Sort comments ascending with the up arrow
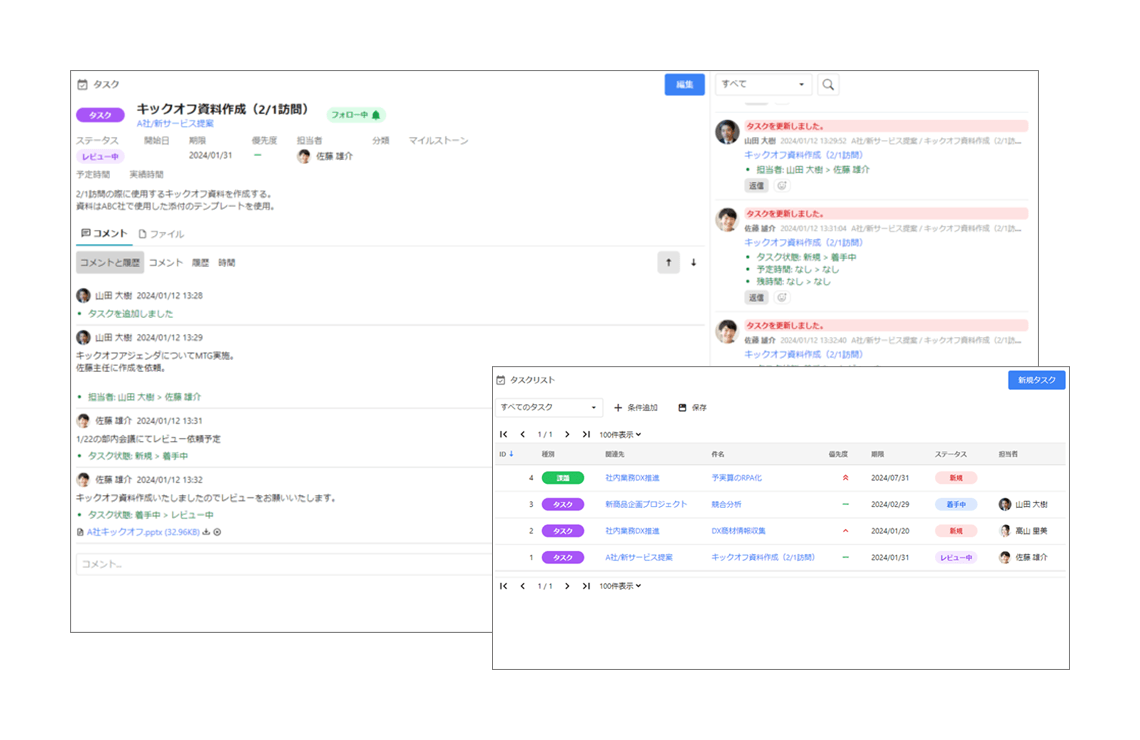This screenshot has width=1140, height=740. click(x=668, y=263)
